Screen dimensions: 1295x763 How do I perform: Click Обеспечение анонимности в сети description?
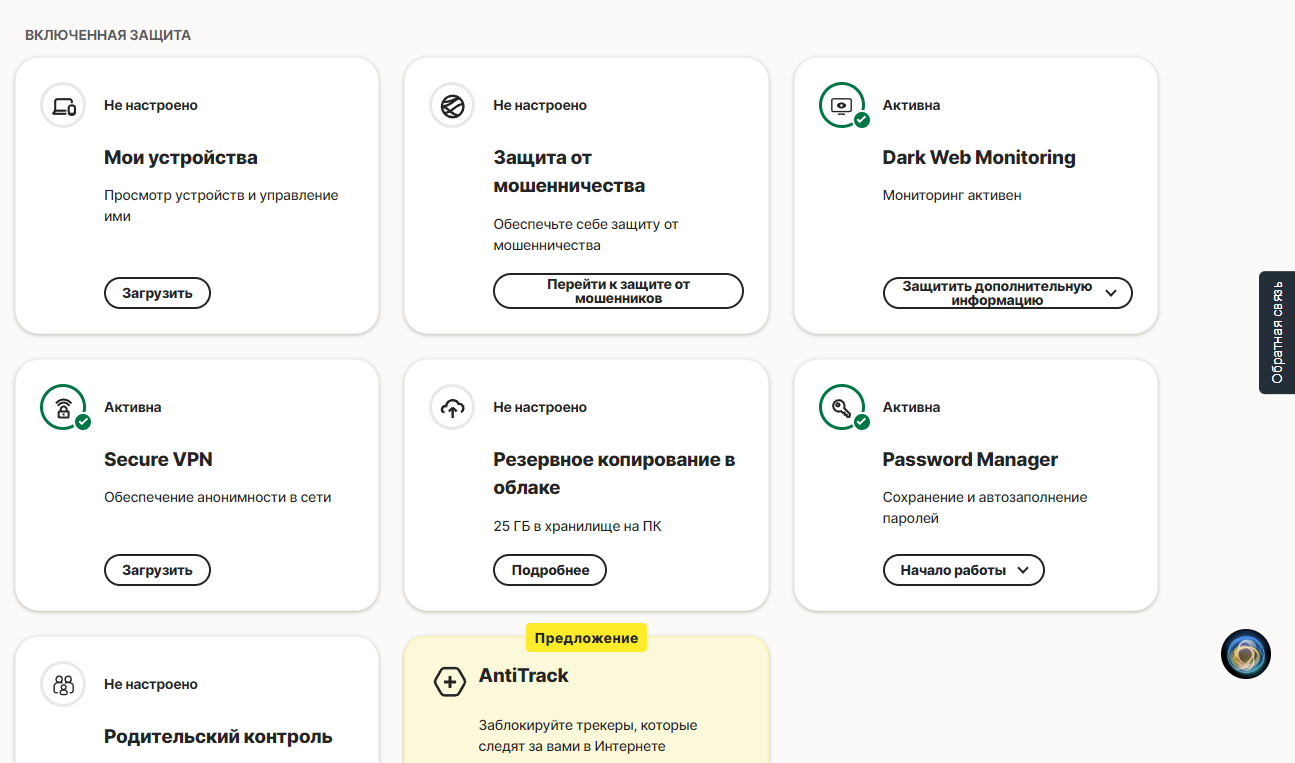(x=217, y=497)
